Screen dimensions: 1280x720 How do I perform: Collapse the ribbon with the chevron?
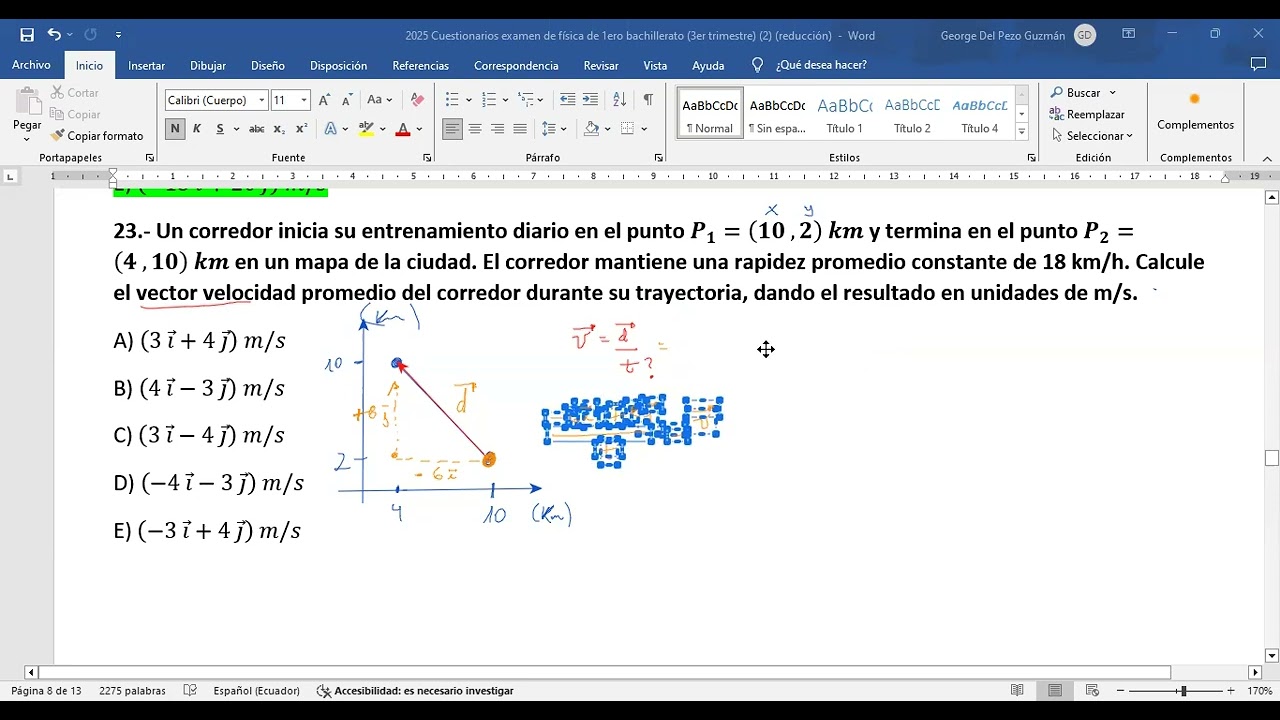[1267, 158]
